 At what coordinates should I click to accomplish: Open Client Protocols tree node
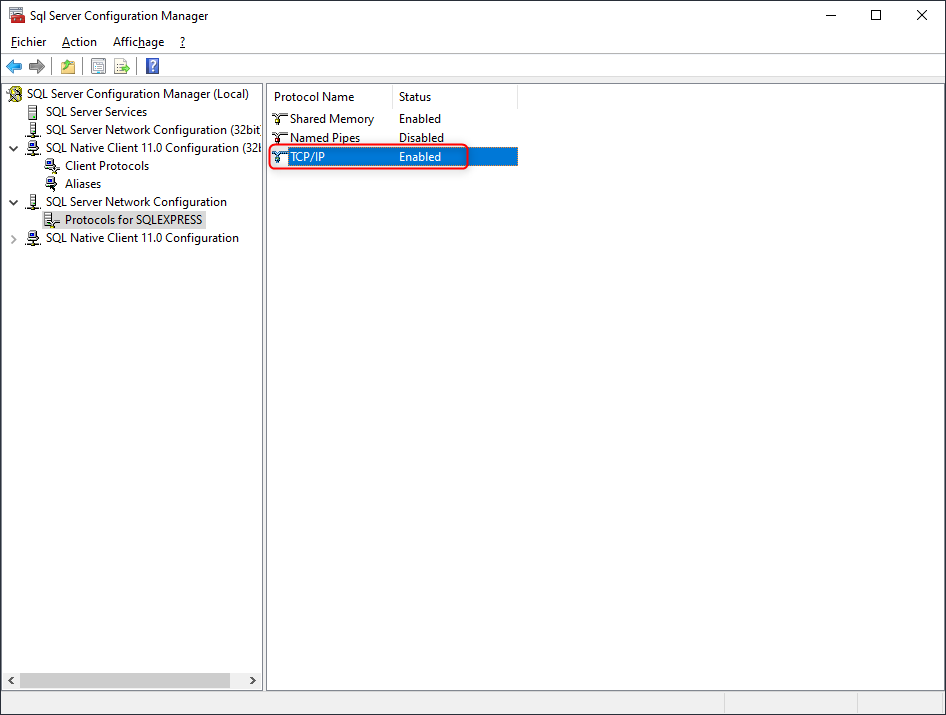tap(106, 166)
